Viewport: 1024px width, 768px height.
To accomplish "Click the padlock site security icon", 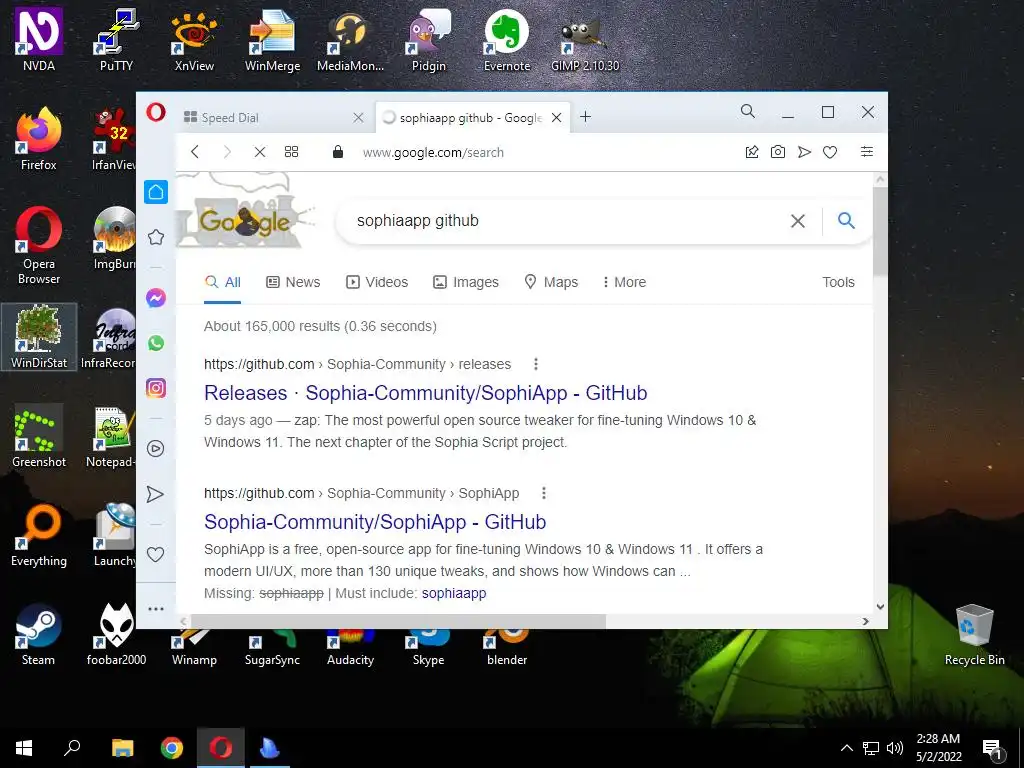I will click(338, 152).
